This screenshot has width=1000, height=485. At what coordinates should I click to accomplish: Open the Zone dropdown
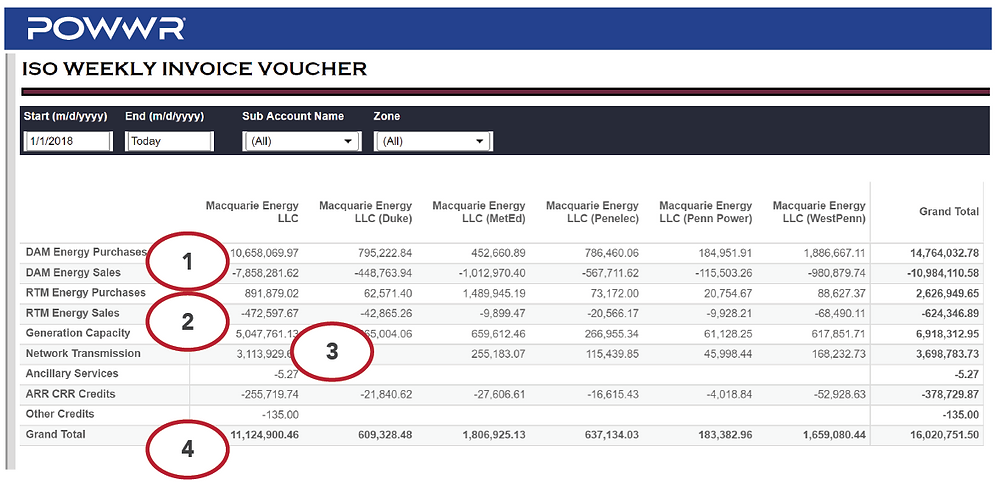(434, 142)
